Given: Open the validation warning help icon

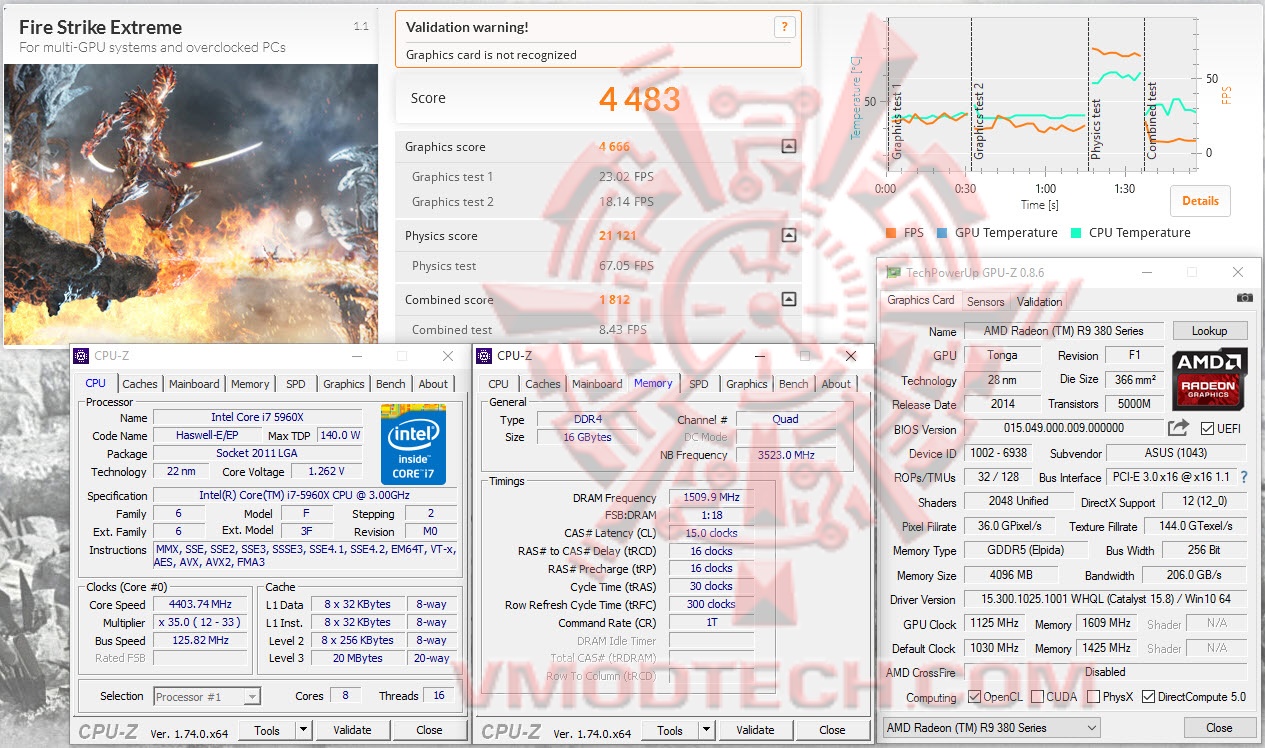Looking at the screenshot, I should [x=785, y=28].
